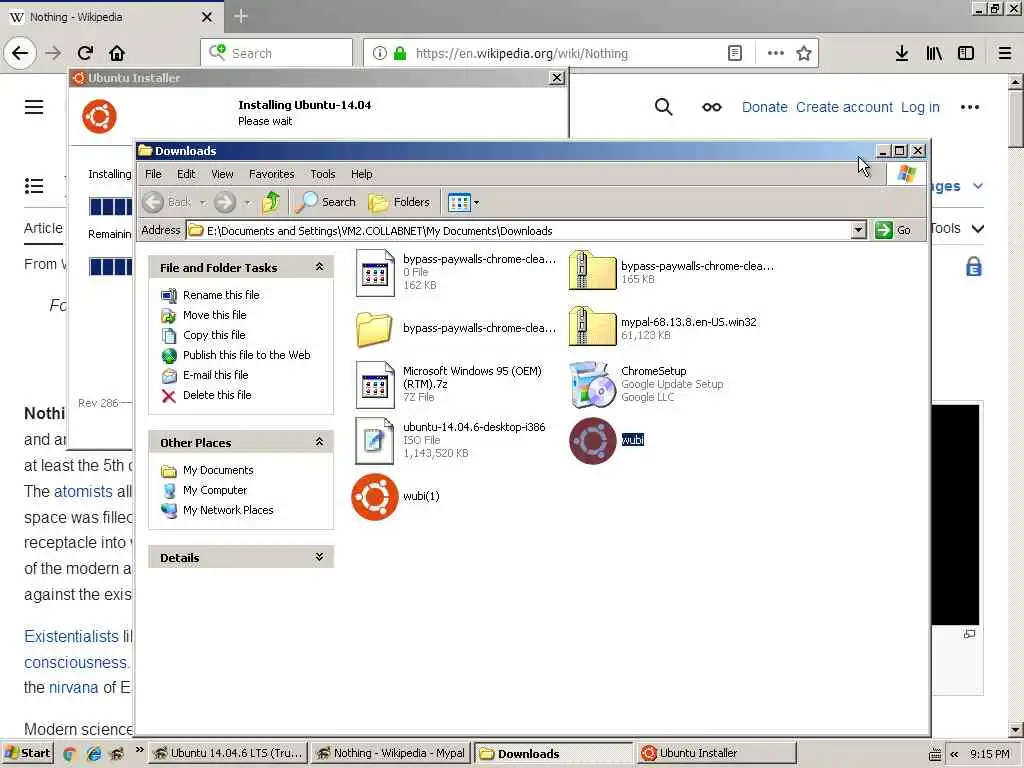Click Move this file
The image size is (1024, 768).
[x=214, y=315]
